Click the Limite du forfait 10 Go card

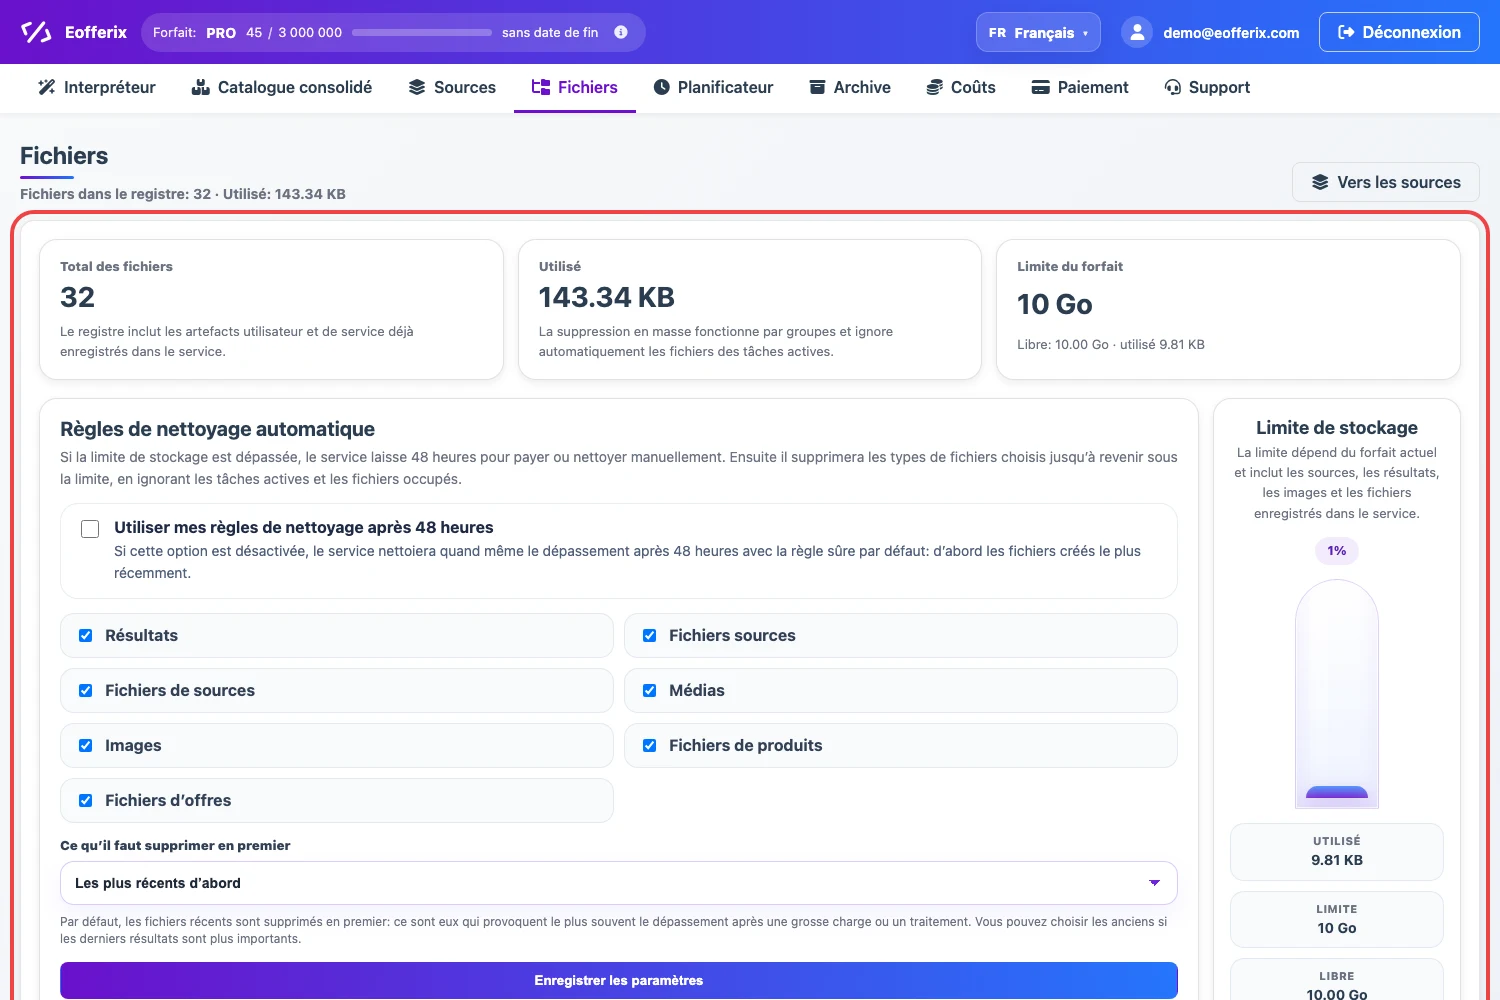[x=1229, y=309]
